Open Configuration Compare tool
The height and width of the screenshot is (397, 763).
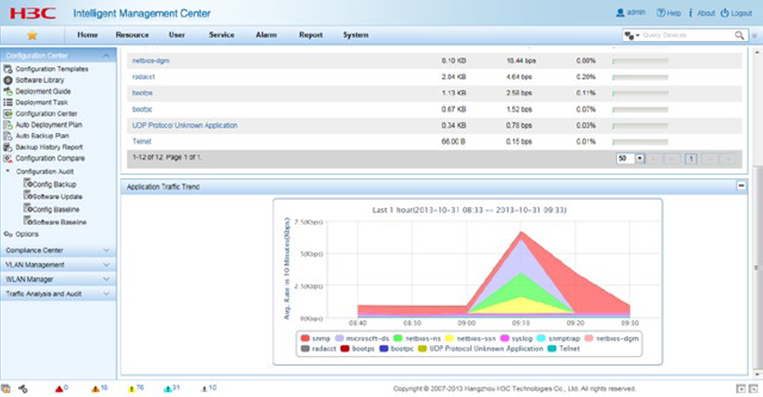click(50, 158)
